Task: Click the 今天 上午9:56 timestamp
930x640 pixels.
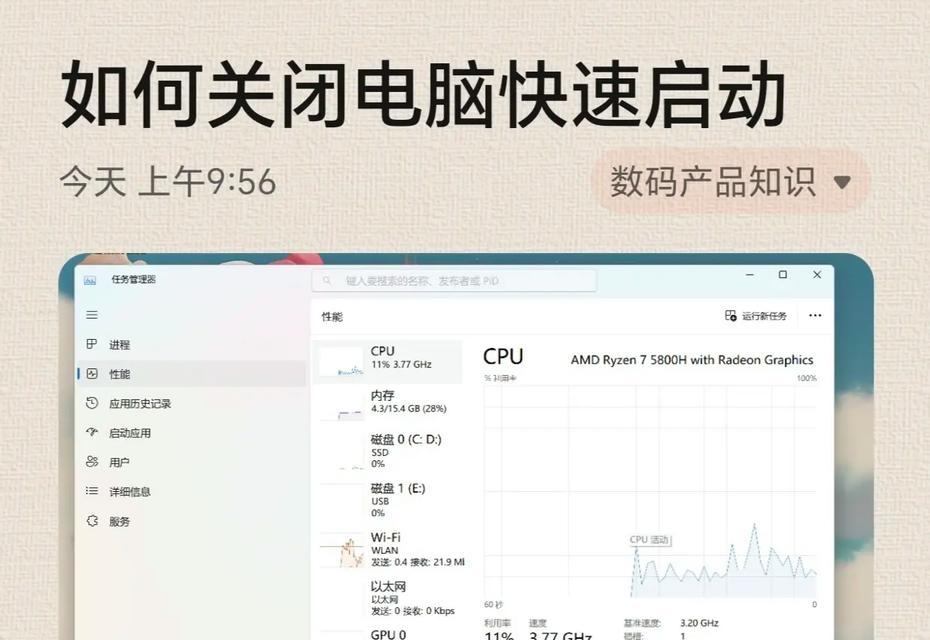Action: pyautogui.click(x=168, y=182)
